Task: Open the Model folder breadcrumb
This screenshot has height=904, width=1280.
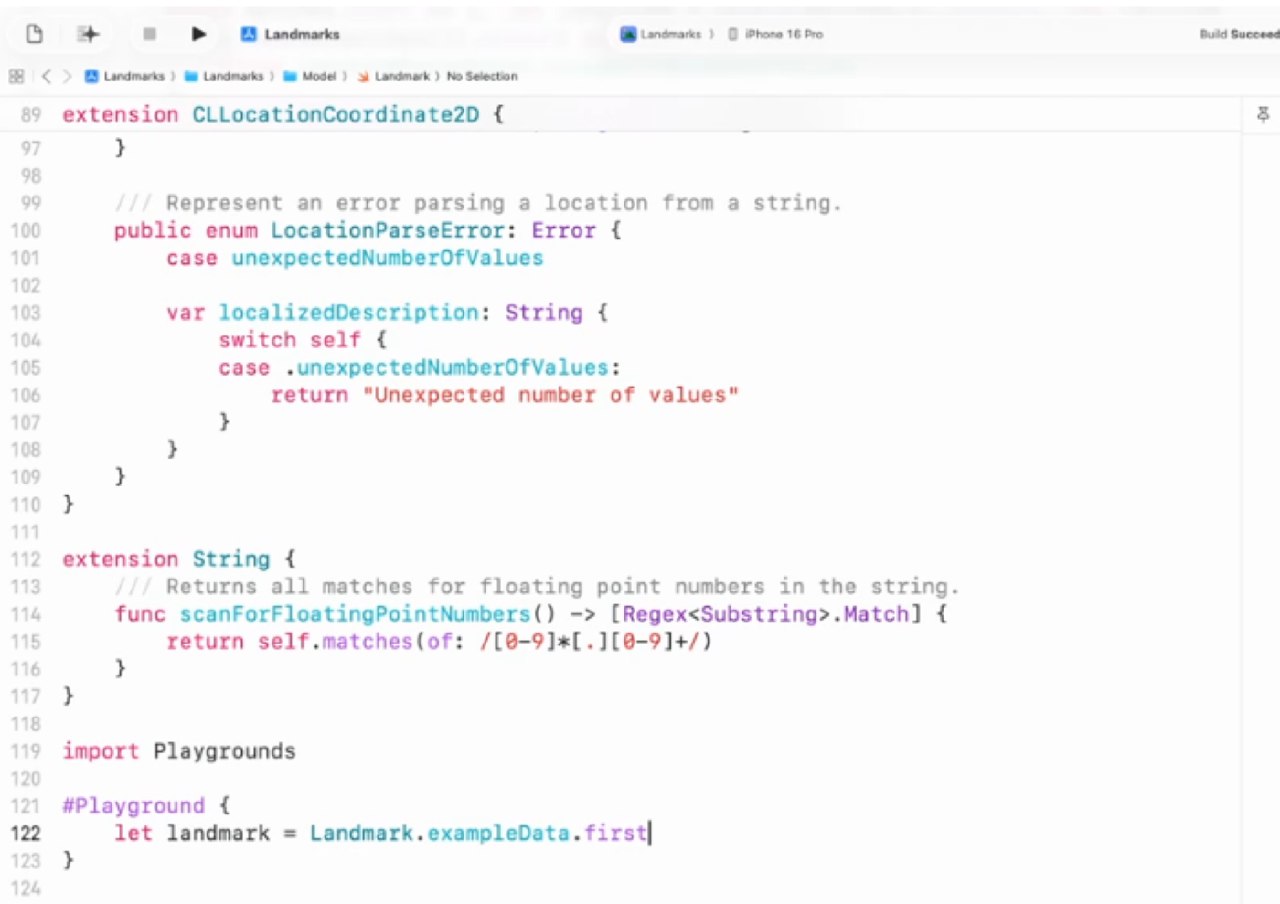Action: (318, 76)
